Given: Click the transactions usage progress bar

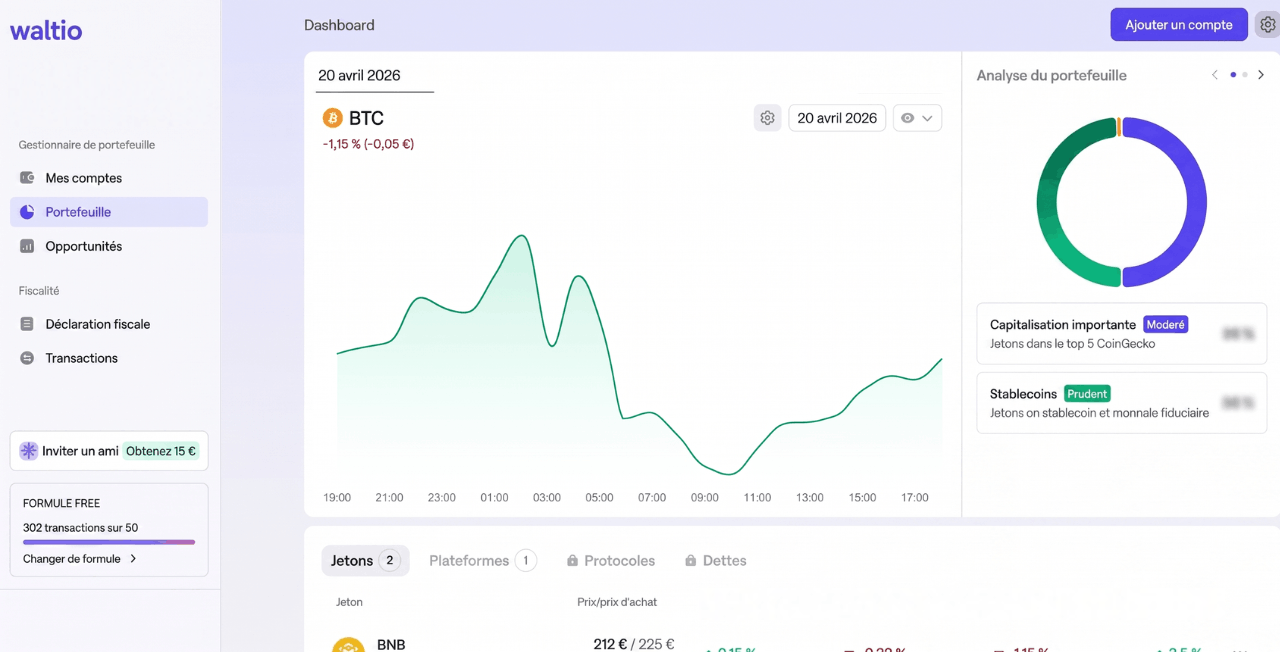Looking at the screenshot, I should click(x=109, y=542).
